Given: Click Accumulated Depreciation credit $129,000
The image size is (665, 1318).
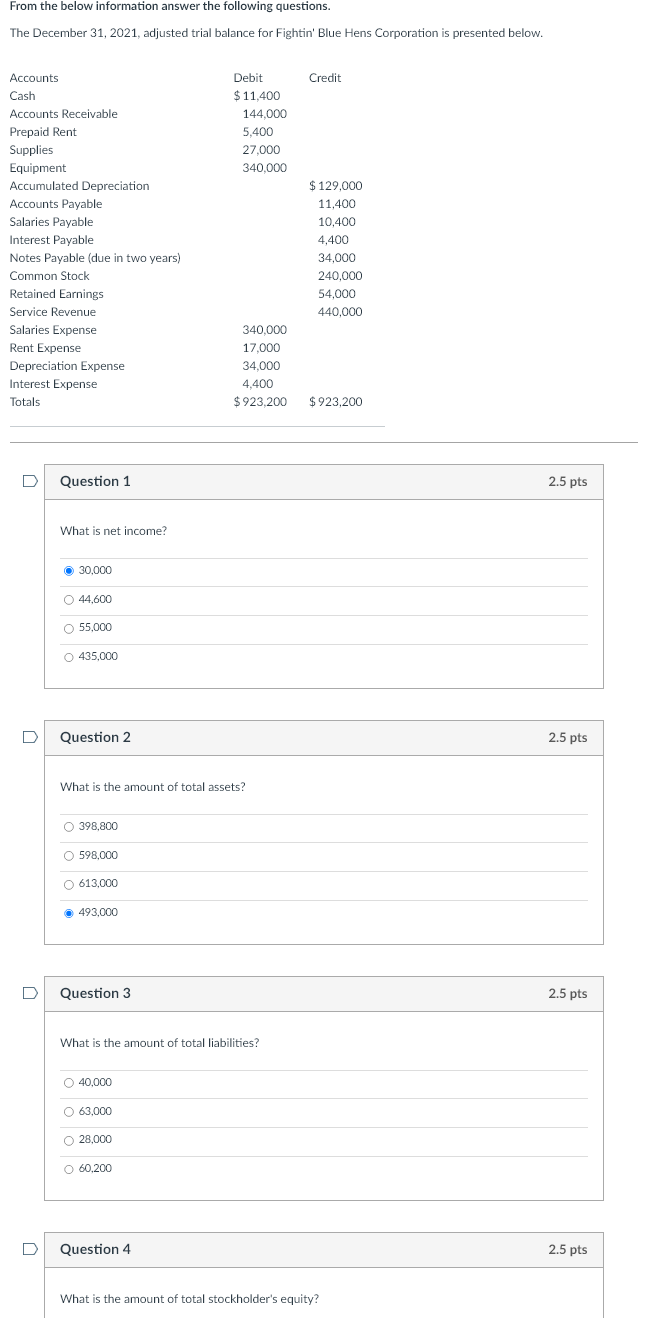Looking at the screenshot, I should (x=336, y=186).
